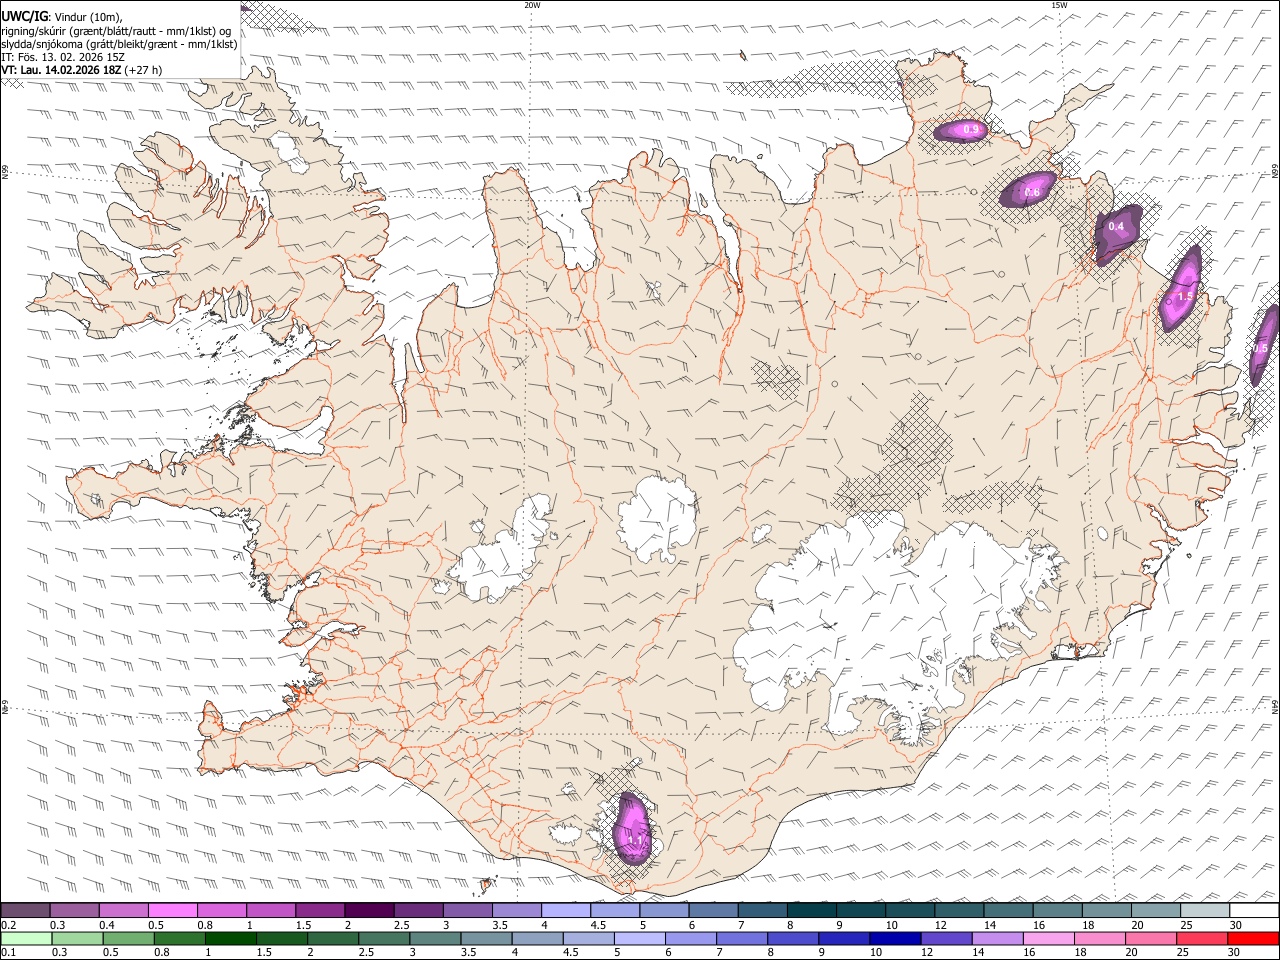
Task: Click the light pink 16 swatch in the lower legend
Action: (x=1048, y=938)
